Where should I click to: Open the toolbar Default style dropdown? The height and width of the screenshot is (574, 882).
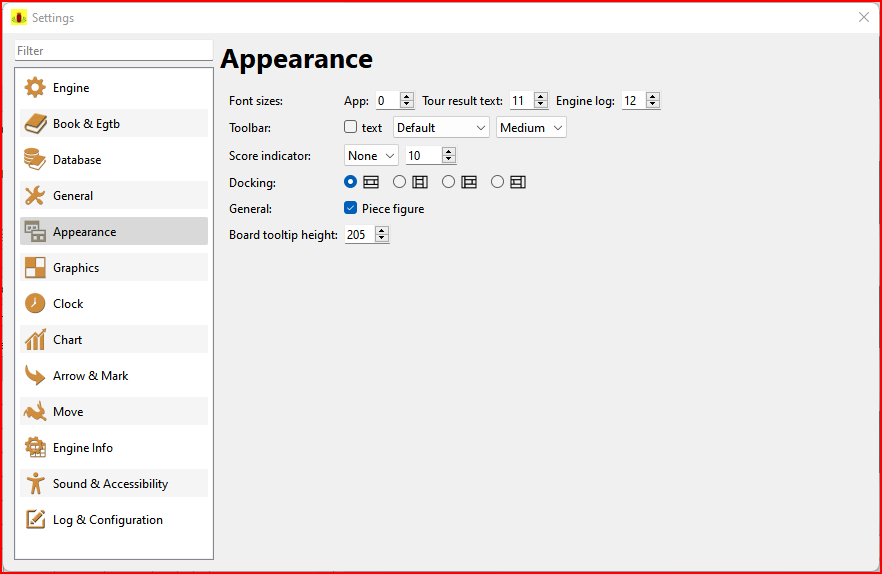pyautogui.click(x=441, y=128)
